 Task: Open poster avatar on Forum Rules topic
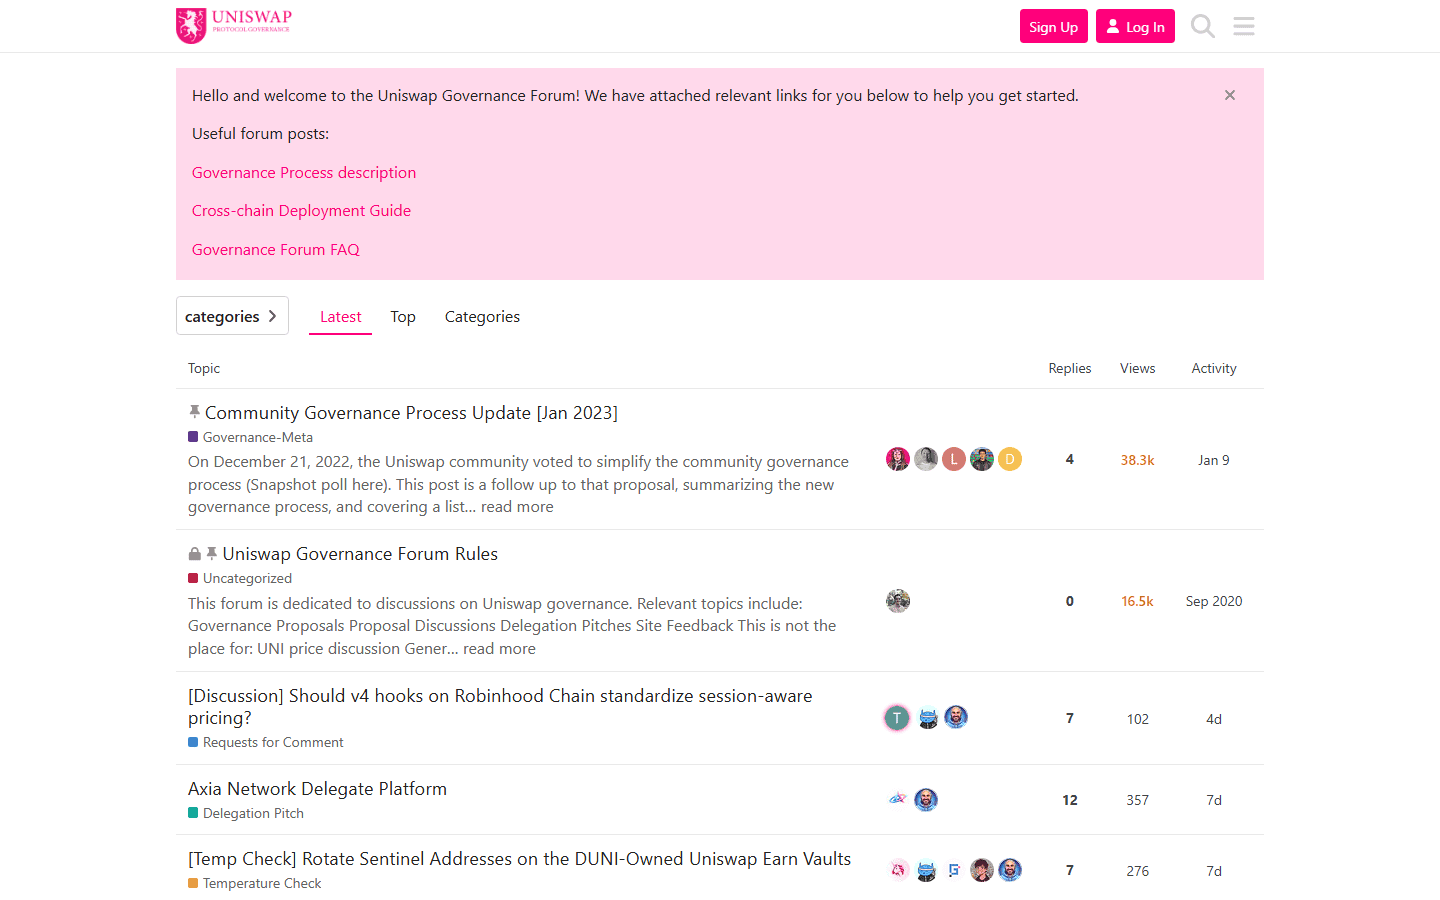(898, 601)
